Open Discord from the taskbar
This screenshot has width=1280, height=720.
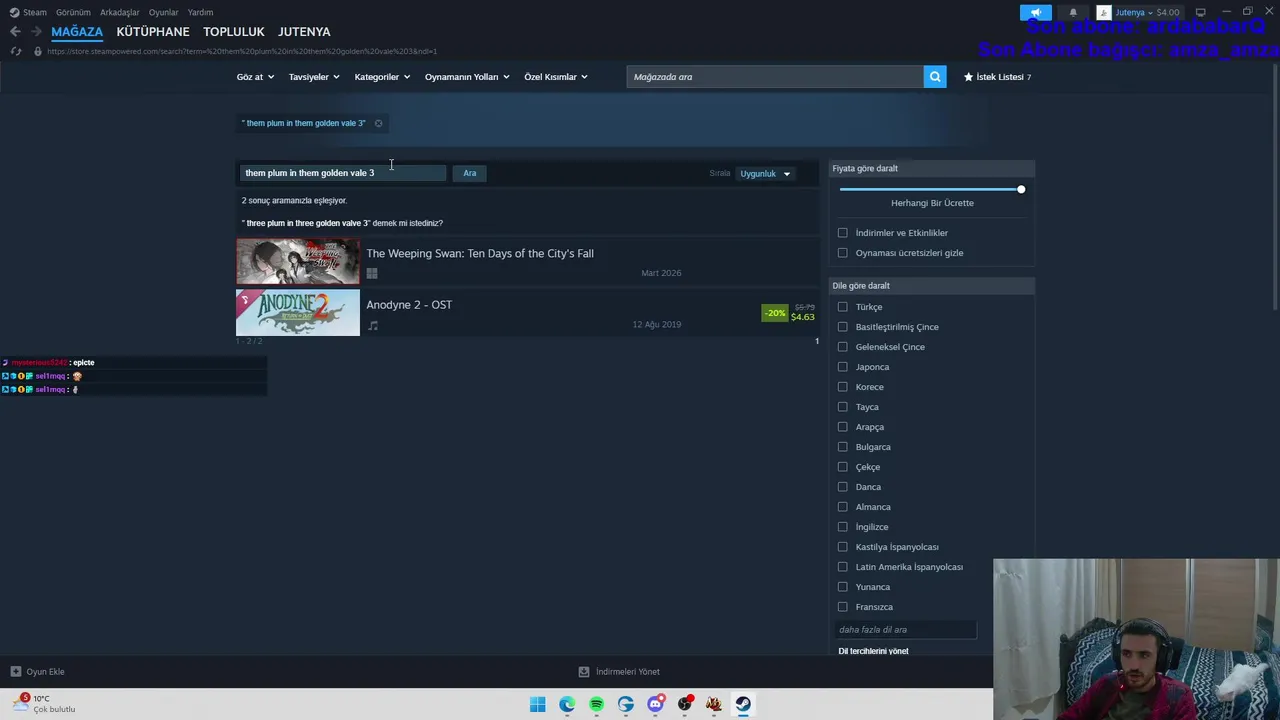coord(655,704)
